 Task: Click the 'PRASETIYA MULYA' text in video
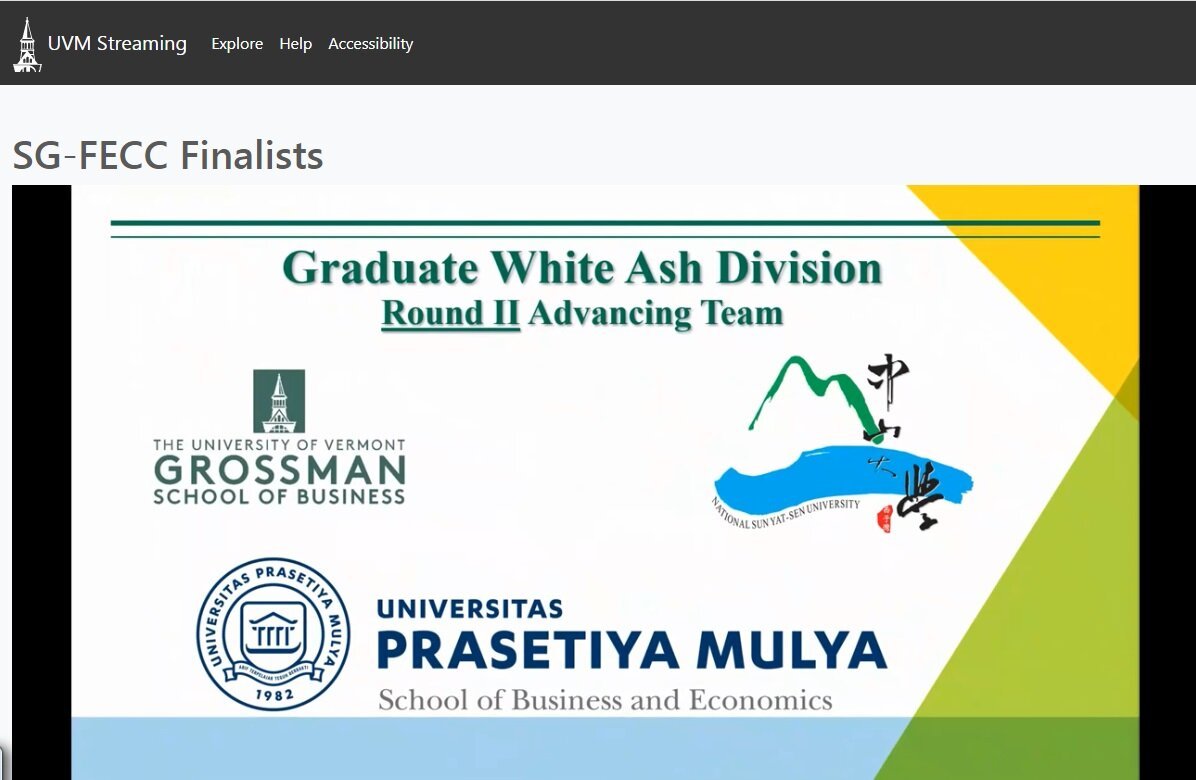[632, 650]
